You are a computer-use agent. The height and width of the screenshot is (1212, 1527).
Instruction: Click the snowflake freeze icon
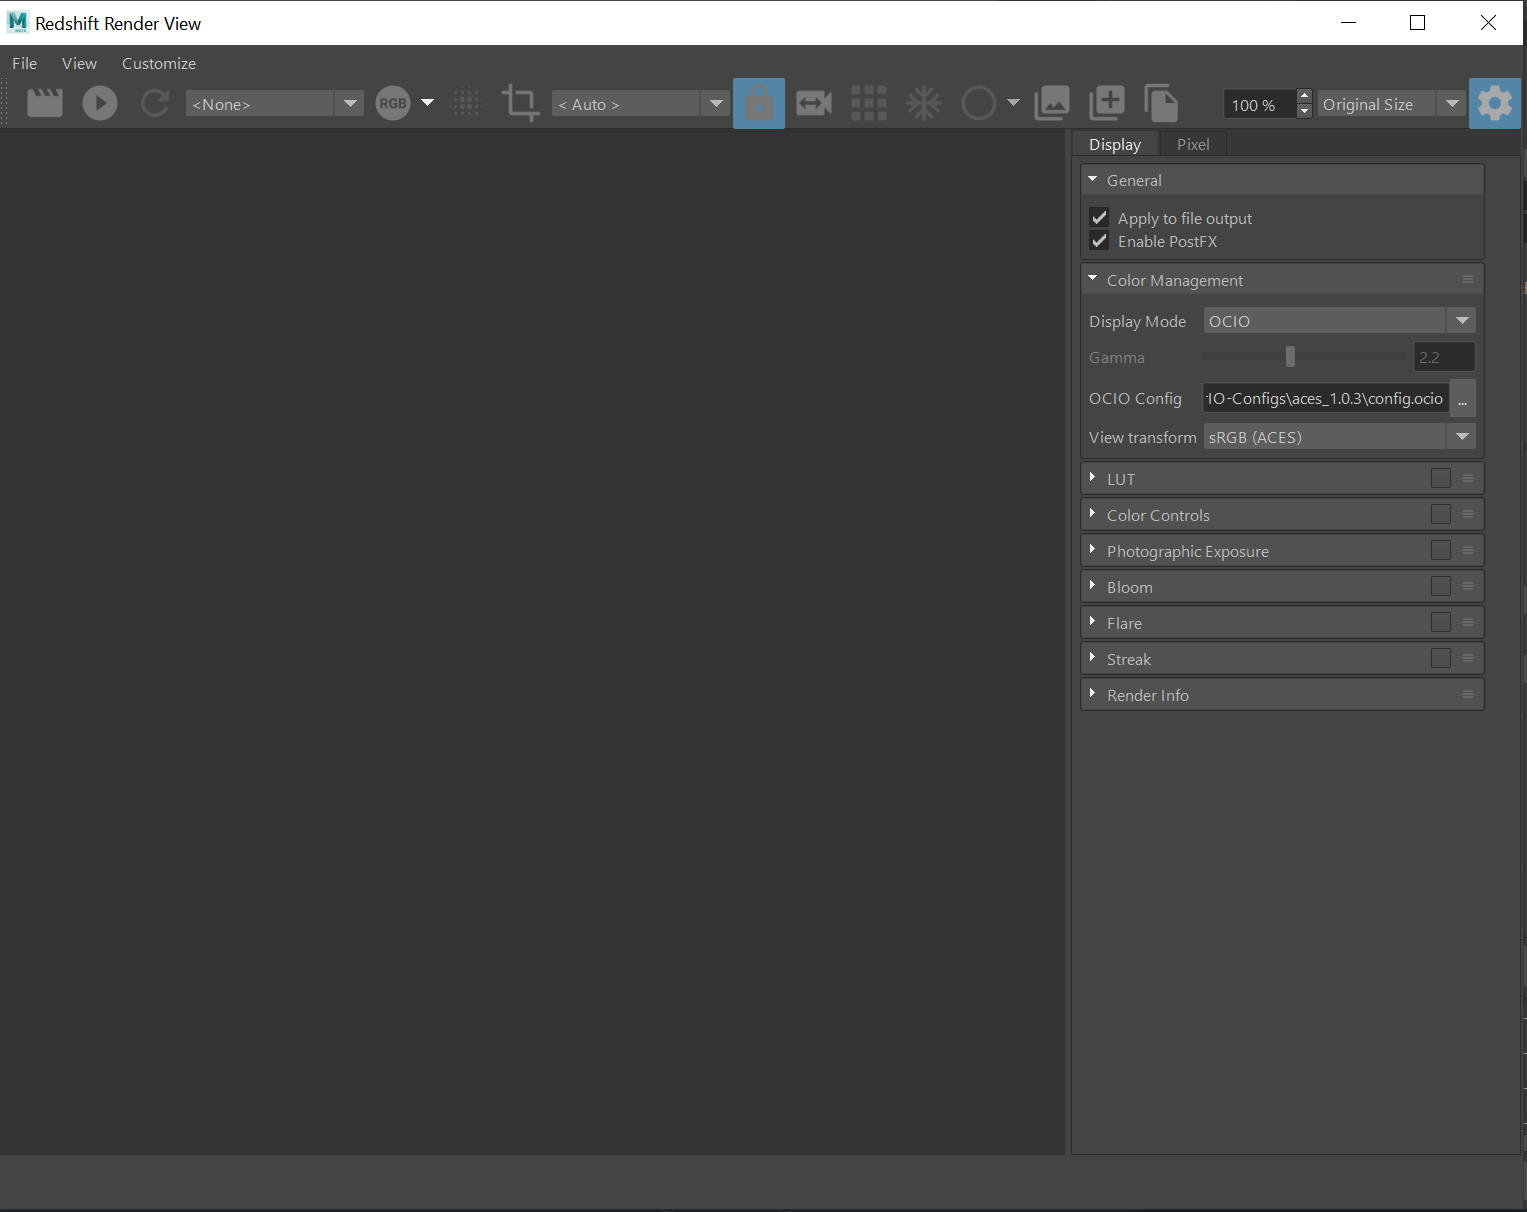[x=923, y=103]
